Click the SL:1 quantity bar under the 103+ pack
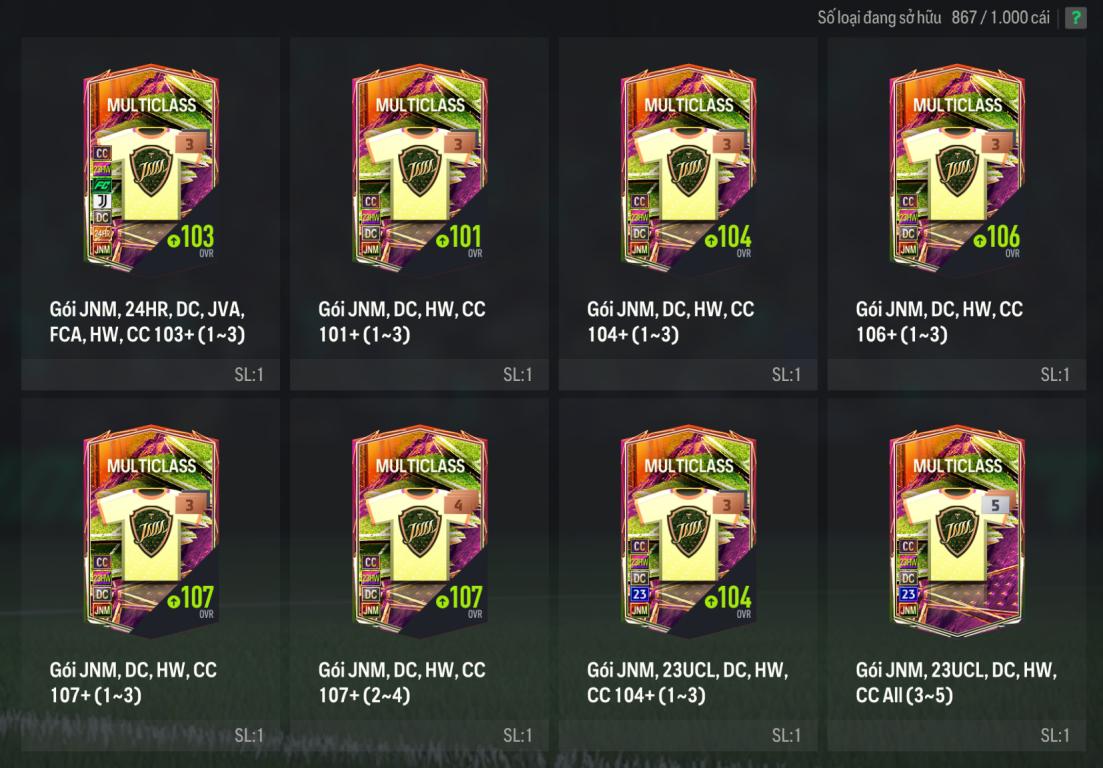Viewport: 1103px width, 768px height. [151, 374]
